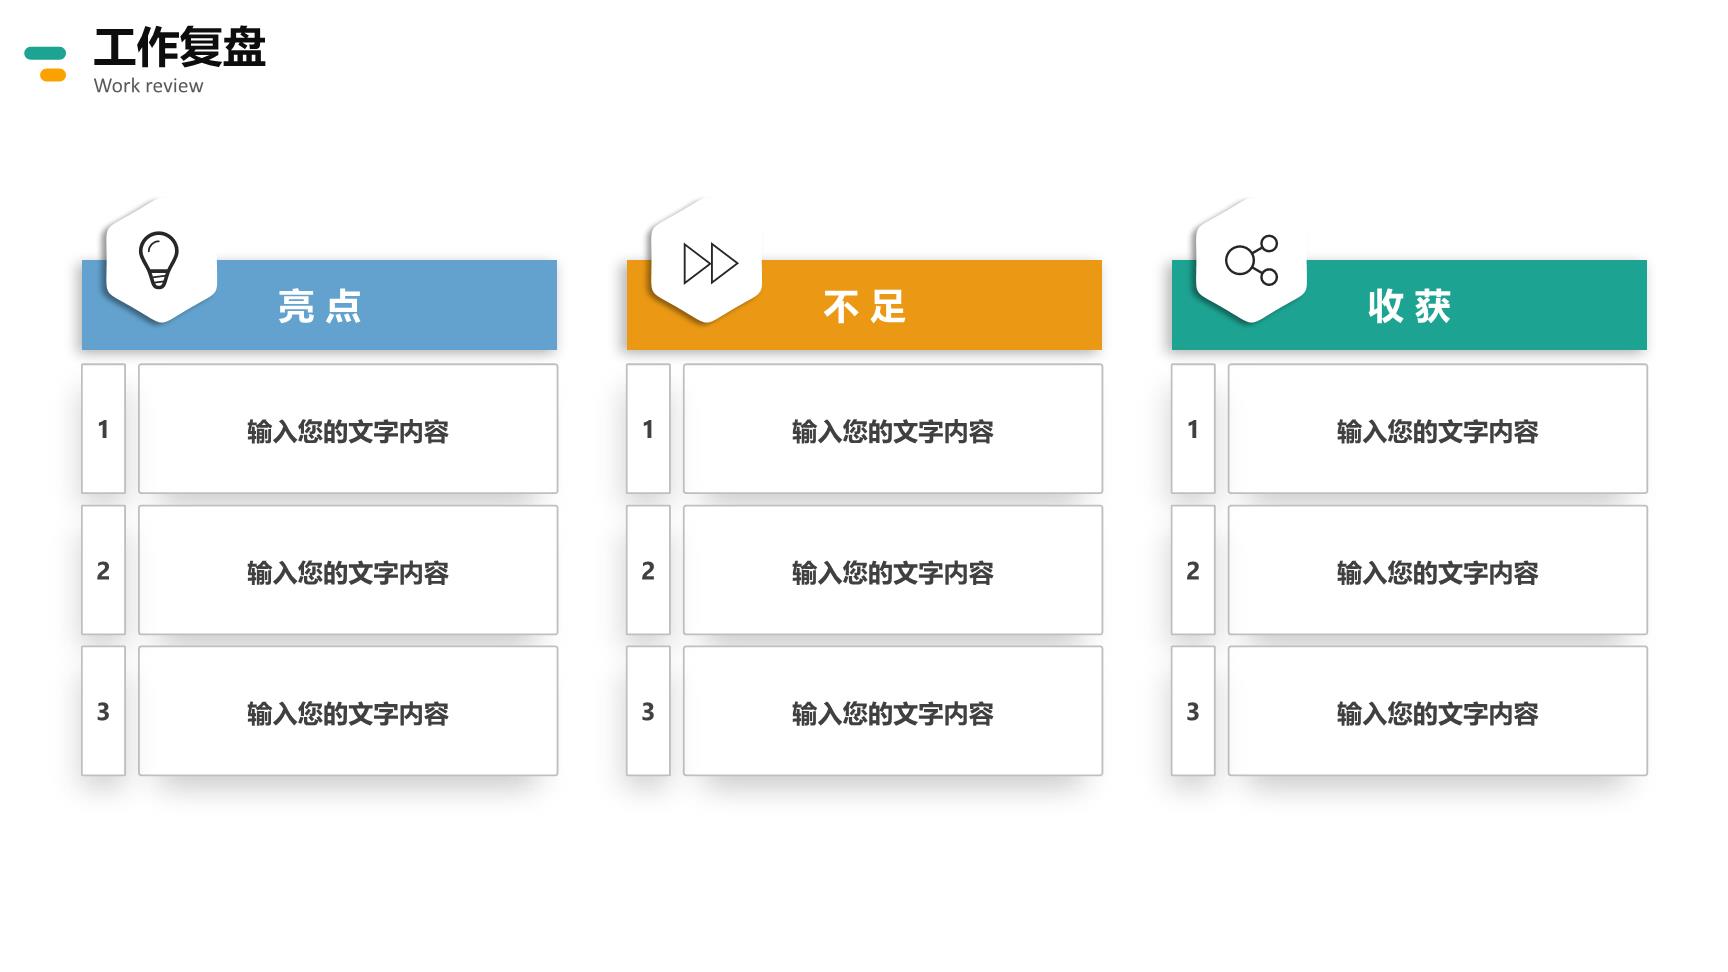1728x972 pixels.
Task: Click first text box under 收获
Action: tap(1438, 429)
